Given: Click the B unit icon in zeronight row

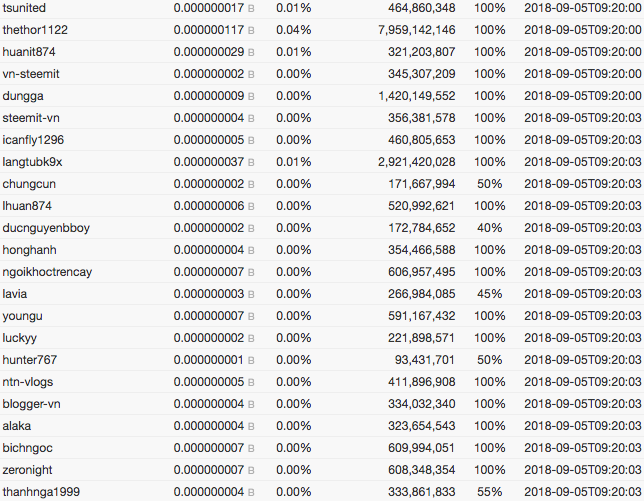Looking at the screenshot, I should click(251, 471).
